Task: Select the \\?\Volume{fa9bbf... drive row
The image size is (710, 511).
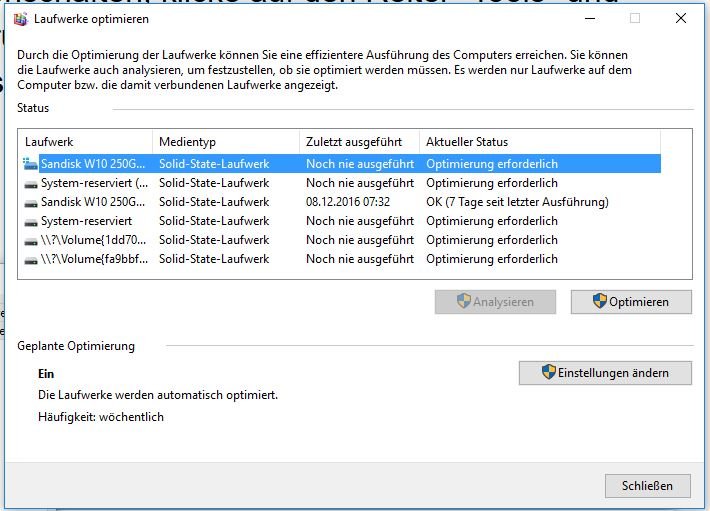Action: (x=342, y=259)
